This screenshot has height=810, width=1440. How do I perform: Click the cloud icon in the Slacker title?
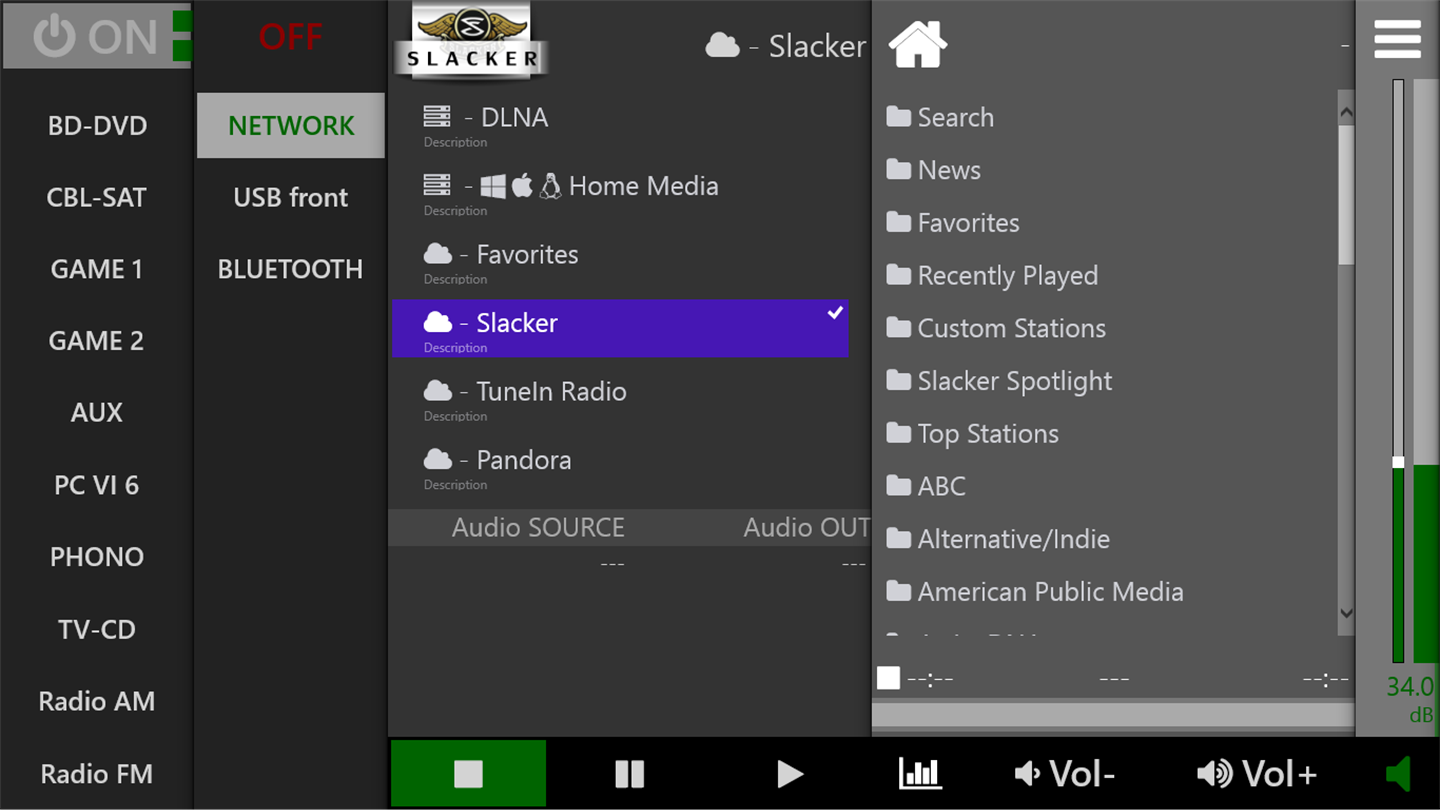722,45
